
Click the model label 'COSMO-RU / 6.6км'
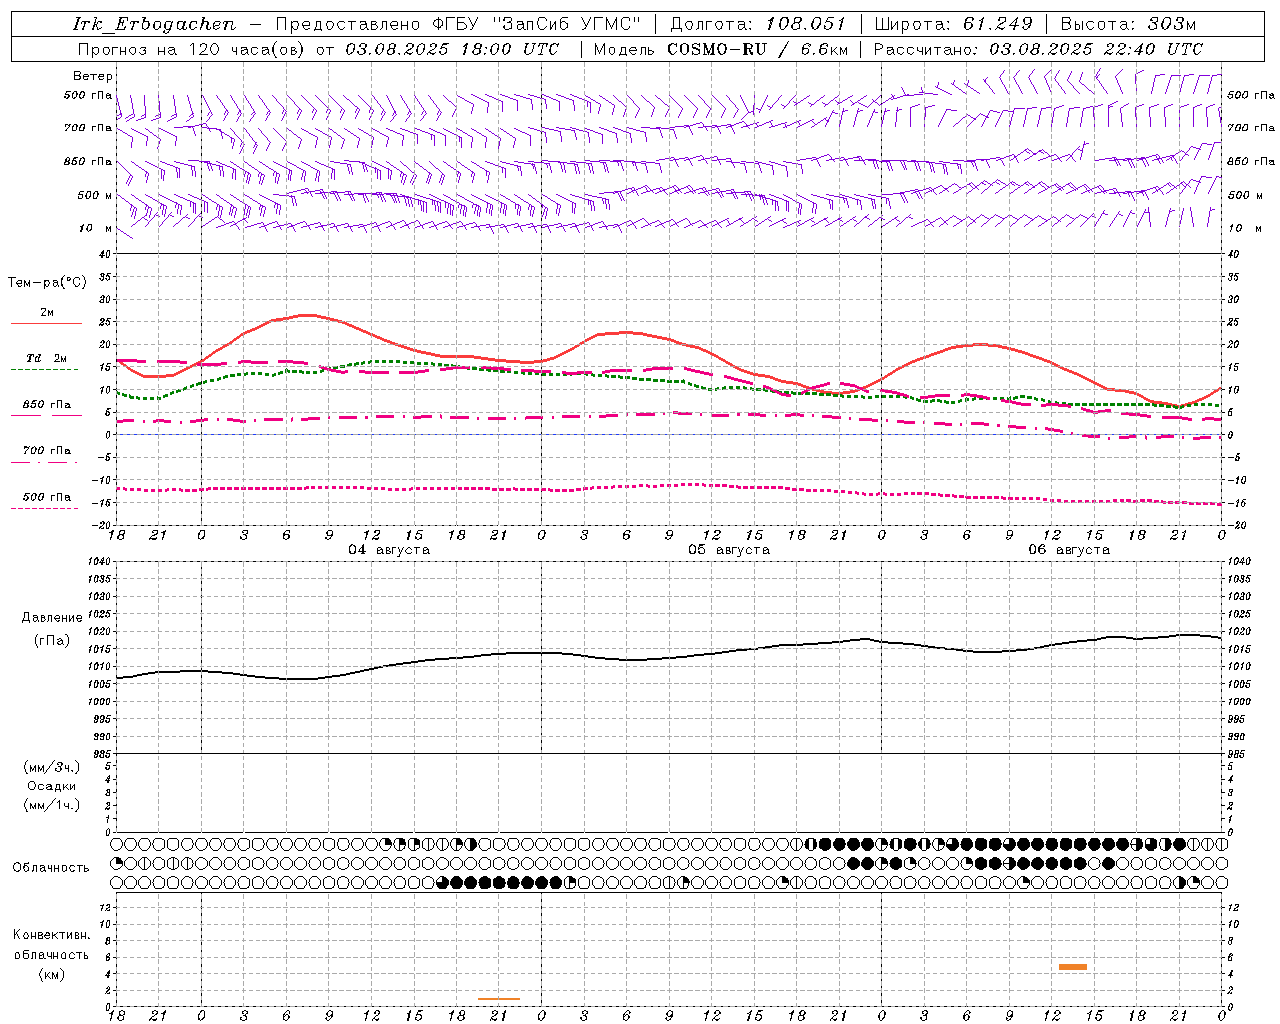point(757,49)
